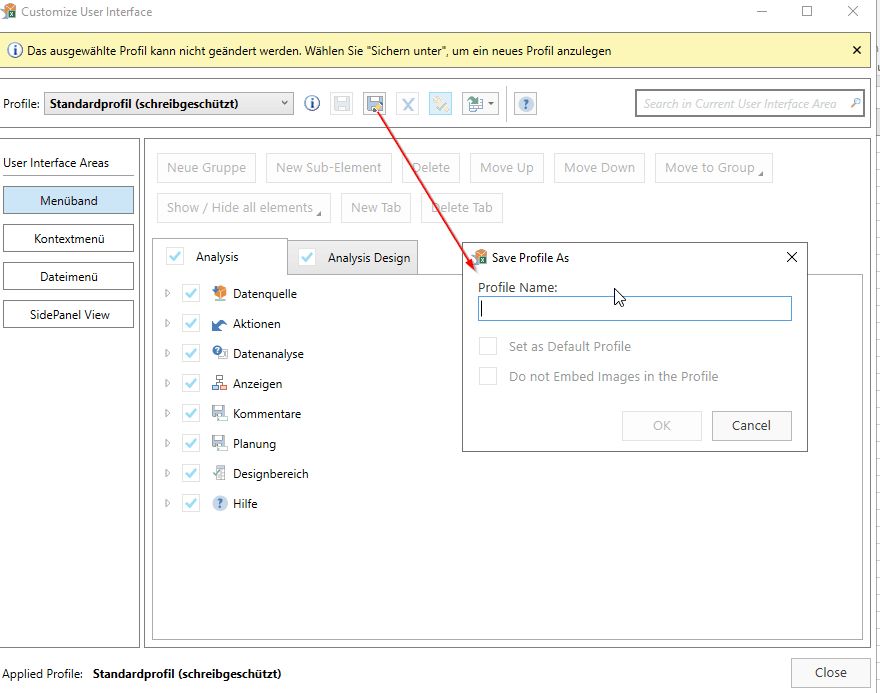Viewport: 880px width, 693px height.
Task: Check Do not Embed Images in Profile
Action: (488, 376)
